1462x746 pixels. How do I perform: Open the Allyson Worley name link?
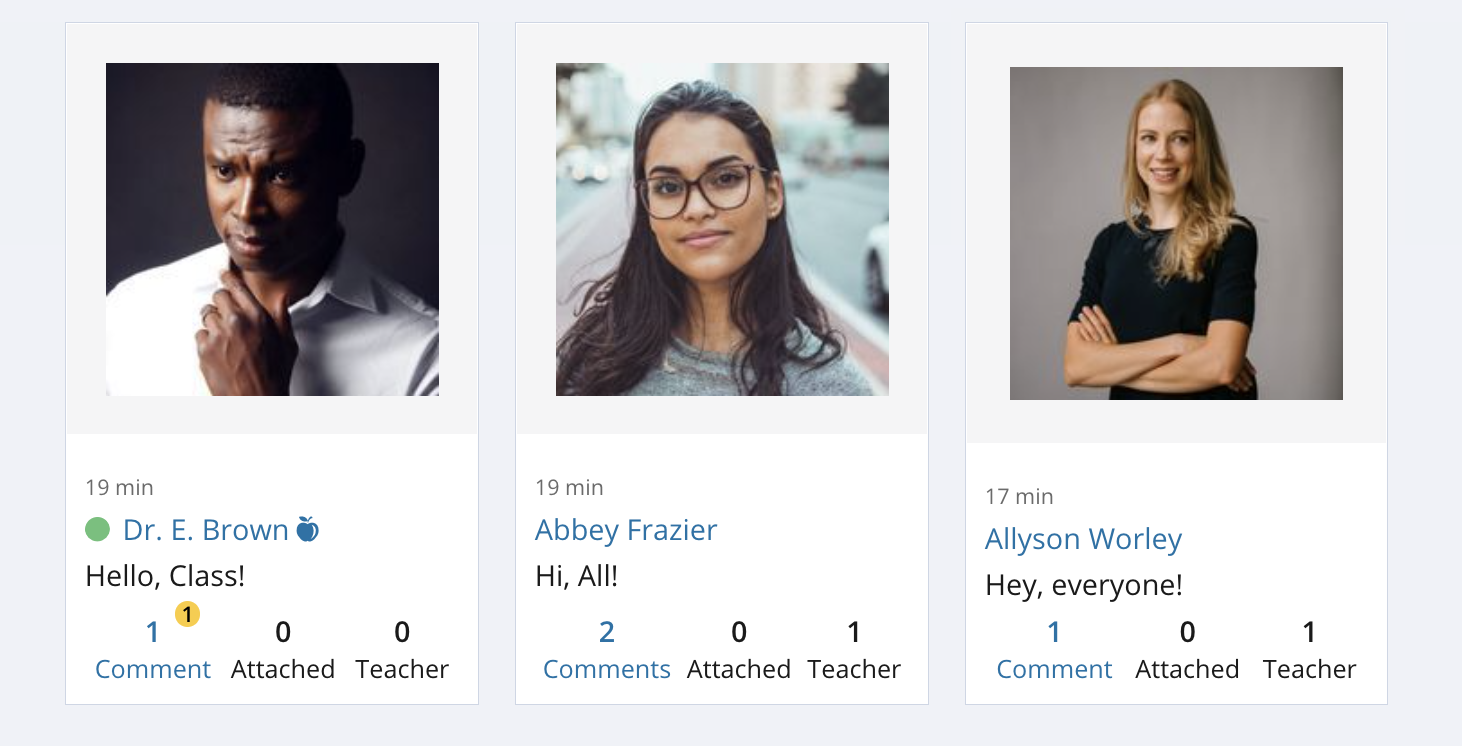tap(1083, 539)
